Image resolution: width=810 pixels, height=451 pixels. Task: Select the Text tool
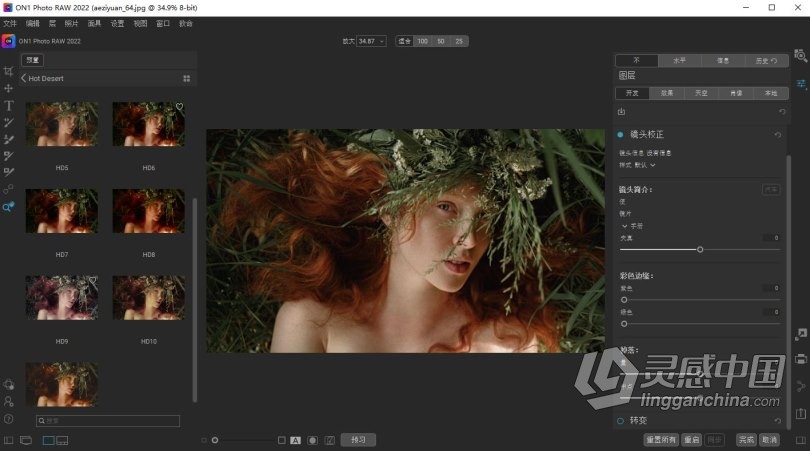tap(9, 105)
